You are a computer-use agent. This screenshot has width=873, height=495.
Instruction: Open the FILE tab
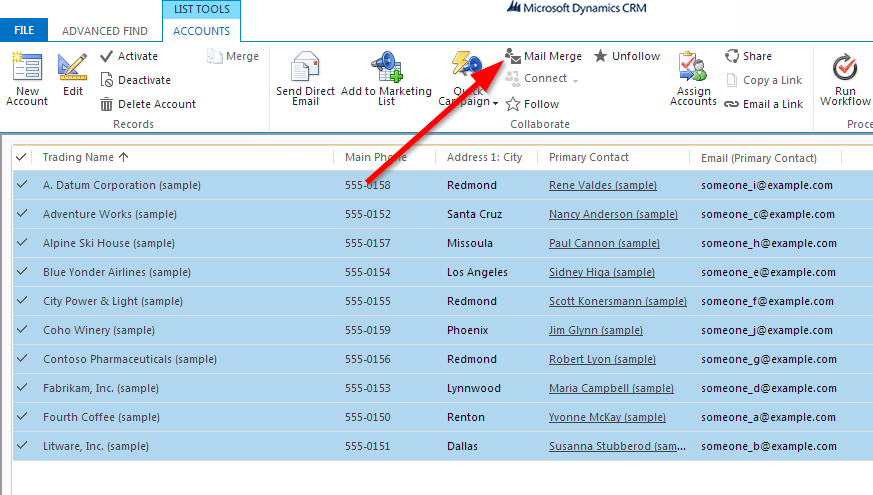coord(24,30)
